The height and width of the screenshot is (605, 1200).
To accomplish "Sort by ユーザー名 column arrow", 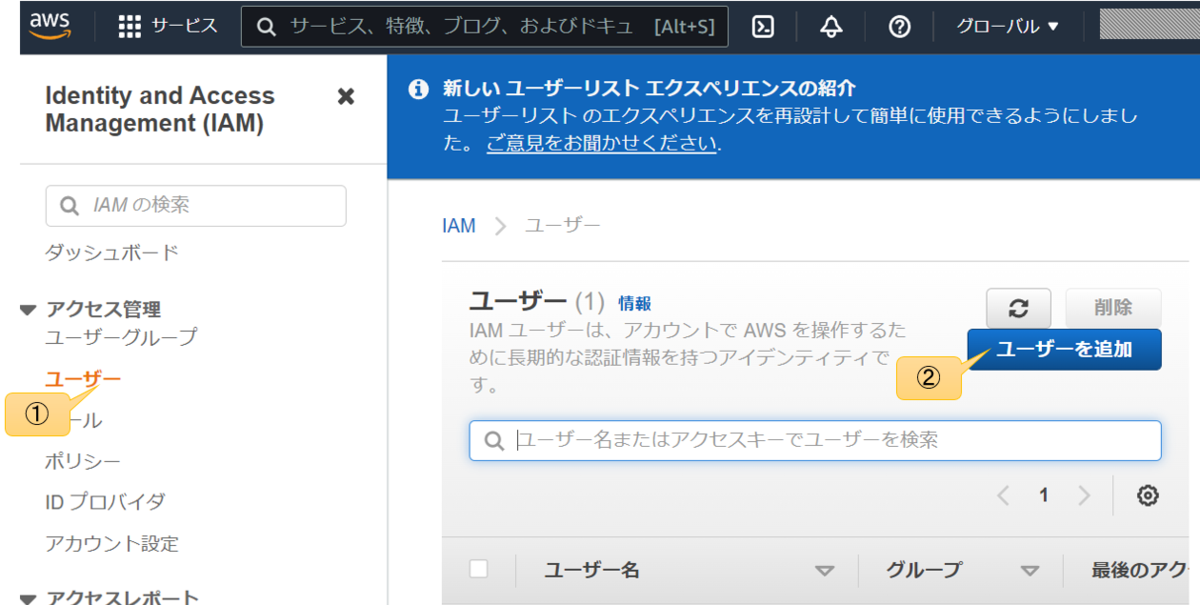I will [x=824, y=571].
